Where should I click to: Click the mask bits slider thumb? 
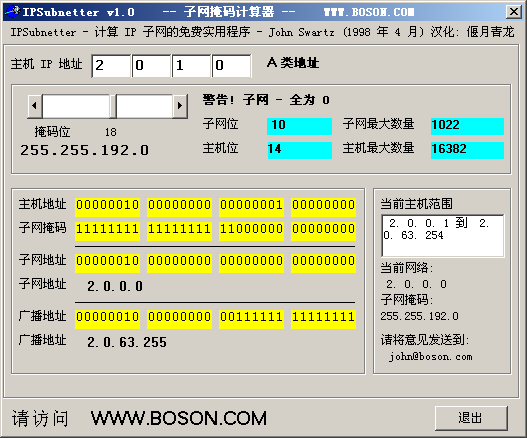pos(113,106)
